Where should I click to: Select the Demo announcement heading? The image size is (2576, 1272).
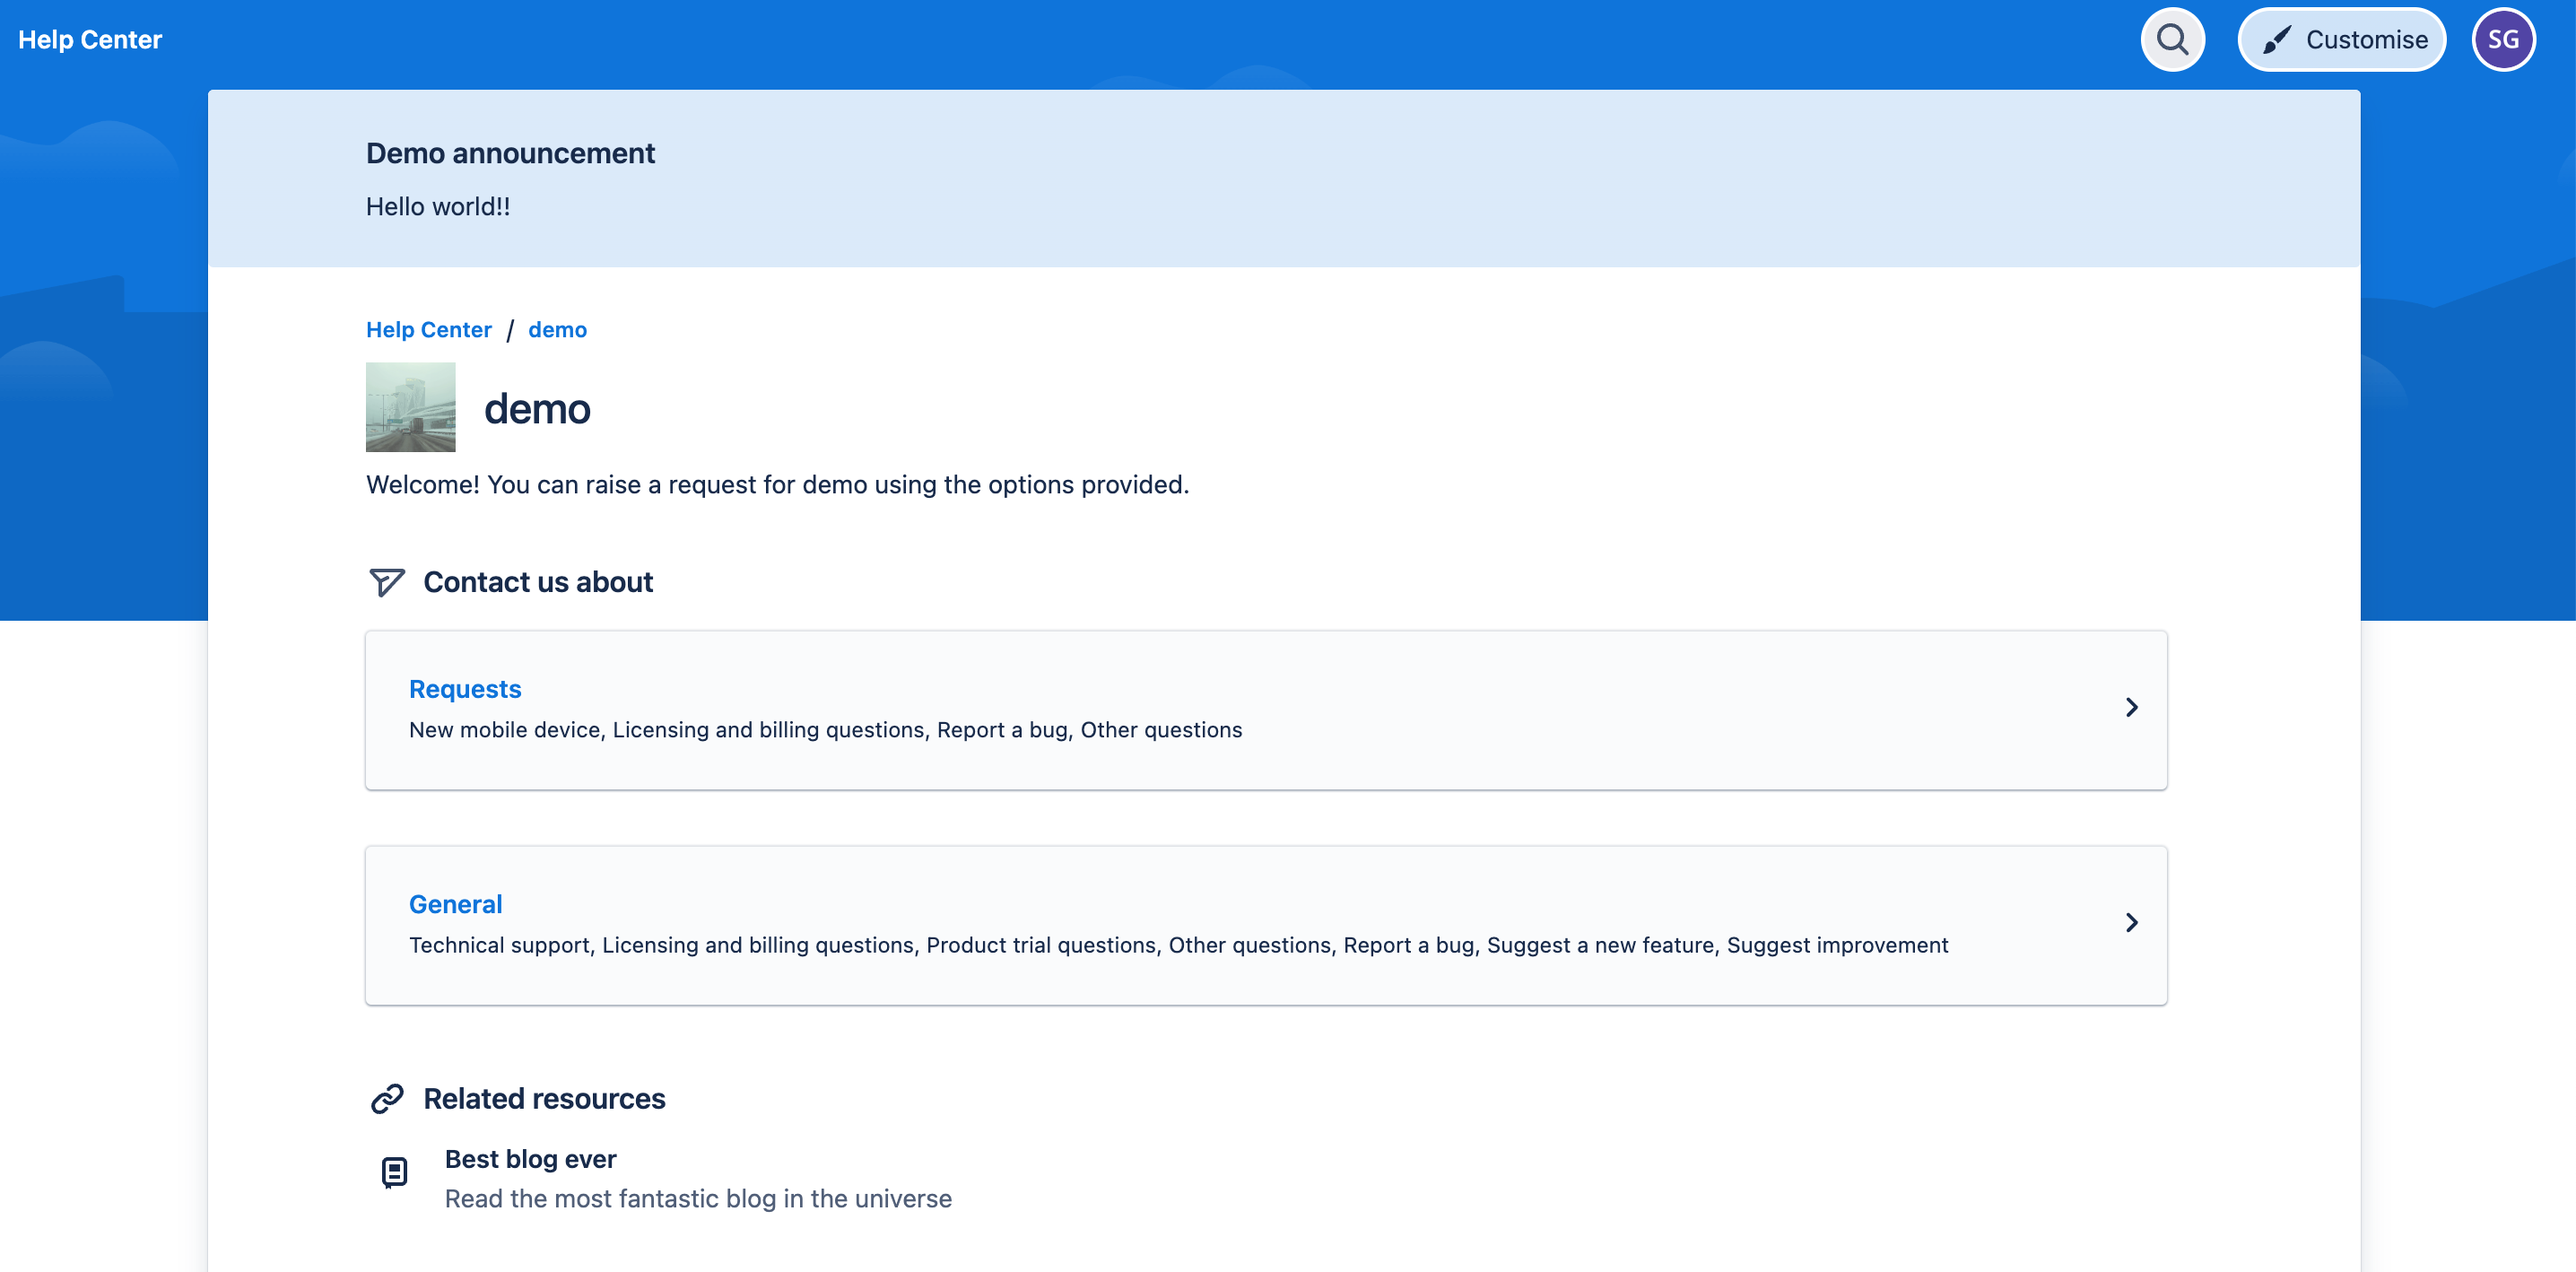click(x=510, y=153)
